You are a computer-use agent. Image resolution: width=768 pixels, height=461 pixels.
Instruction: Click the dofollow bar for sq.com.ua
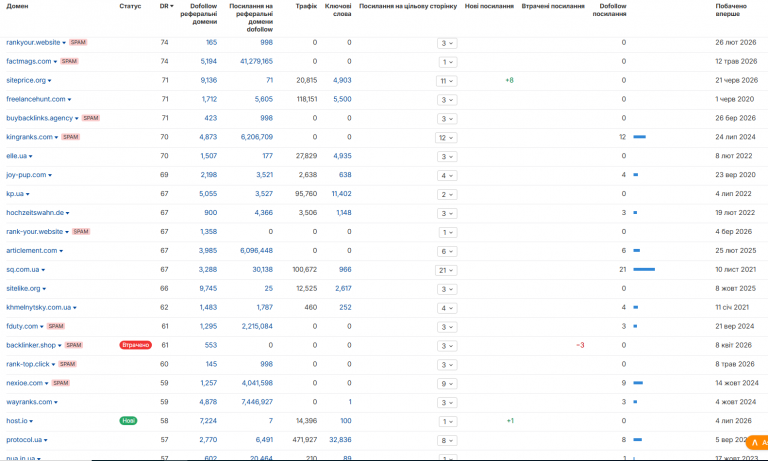coord(644,269)
